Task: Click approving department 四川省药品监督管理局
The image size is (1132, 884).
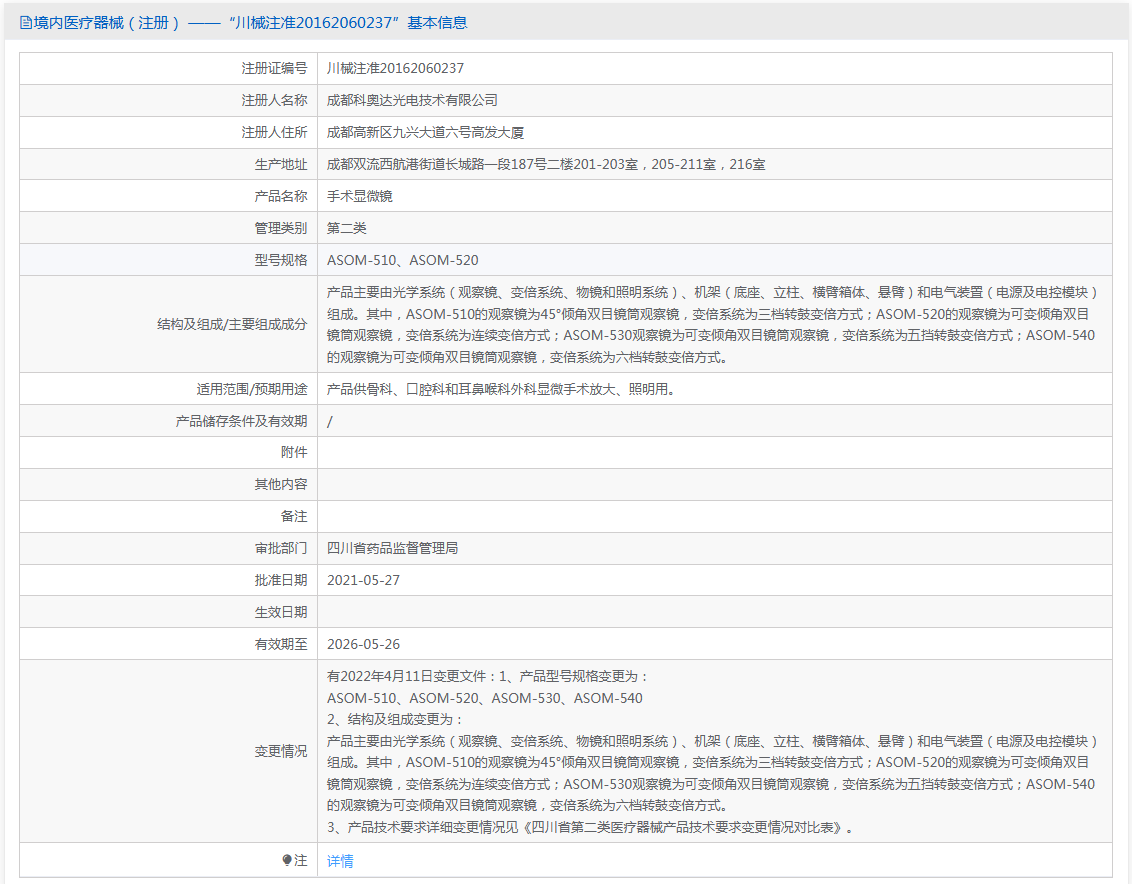Action: 392,548
